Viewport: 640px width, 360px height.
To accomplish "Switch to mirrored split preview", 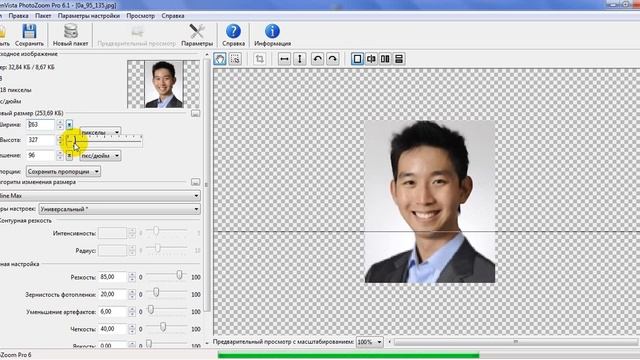I will (x=371, y=59).
